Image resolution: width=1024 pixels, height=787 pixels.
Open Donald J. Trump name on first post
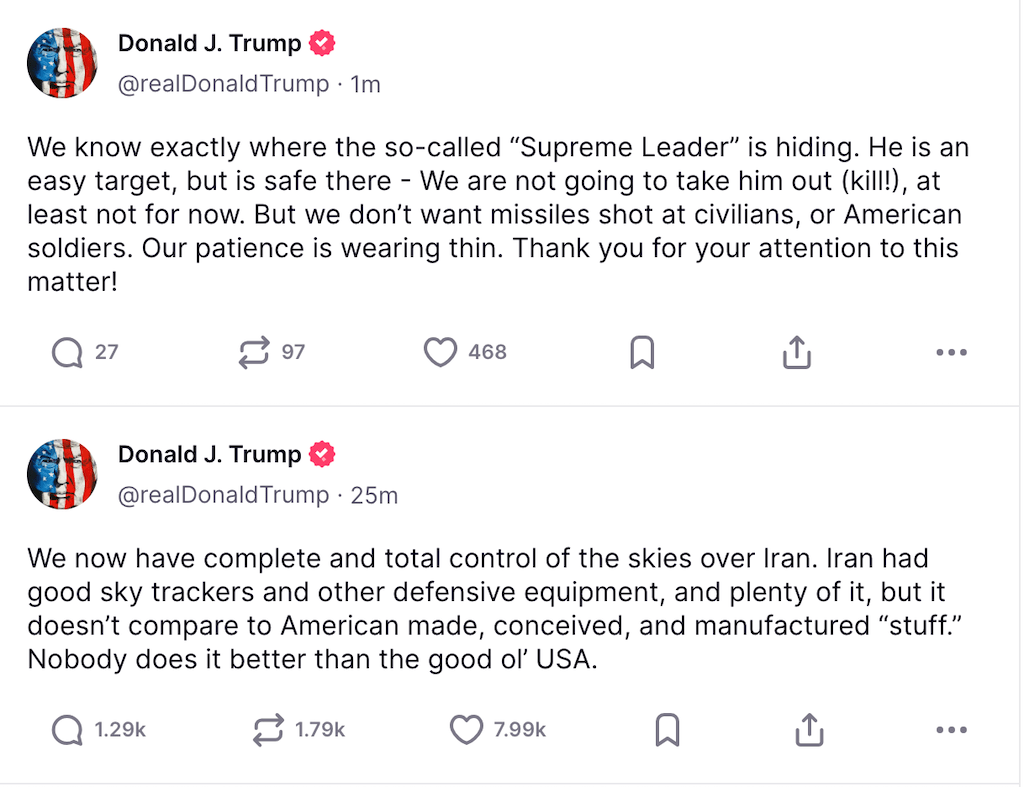coord(209,44)
